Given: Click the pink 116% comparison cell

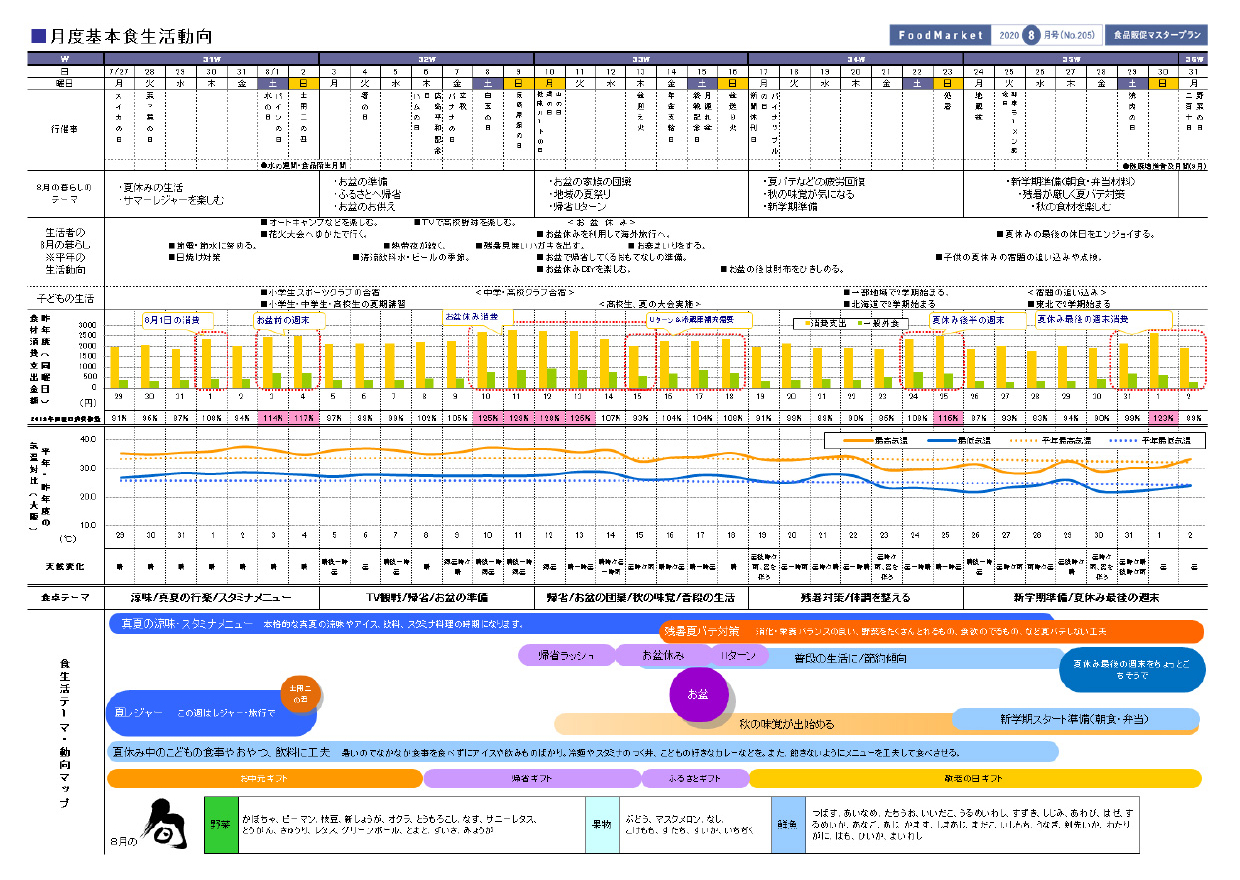Looking at the screenshot, I should point(947,416).
